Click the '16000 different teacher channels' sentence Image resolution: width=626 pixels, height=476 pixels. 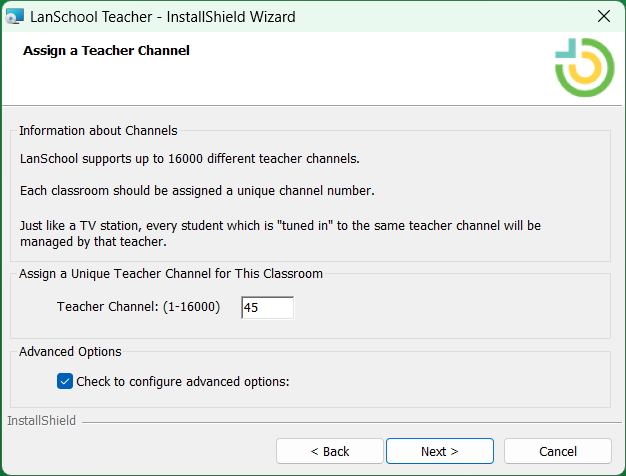click(x=190, y=159)
